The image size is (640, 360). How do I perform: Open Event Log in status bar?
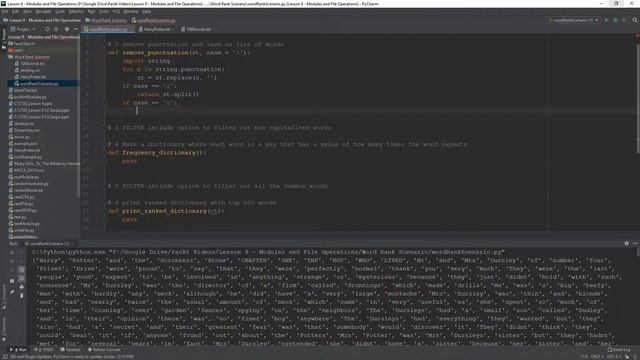coord(619,350)
